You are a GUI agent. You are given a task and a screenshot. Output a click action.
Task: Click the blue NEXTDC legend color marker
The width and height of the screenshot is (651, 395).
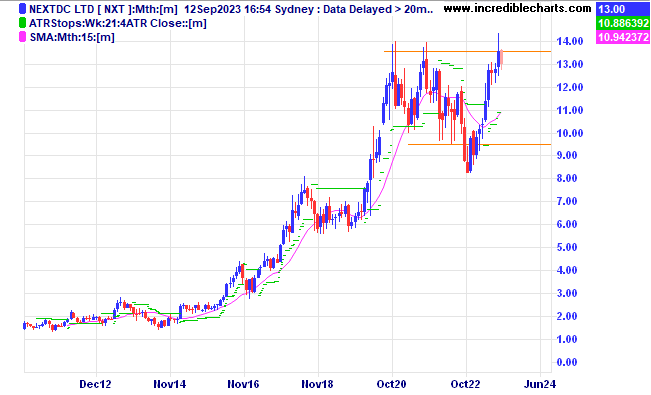click(22, 9)
